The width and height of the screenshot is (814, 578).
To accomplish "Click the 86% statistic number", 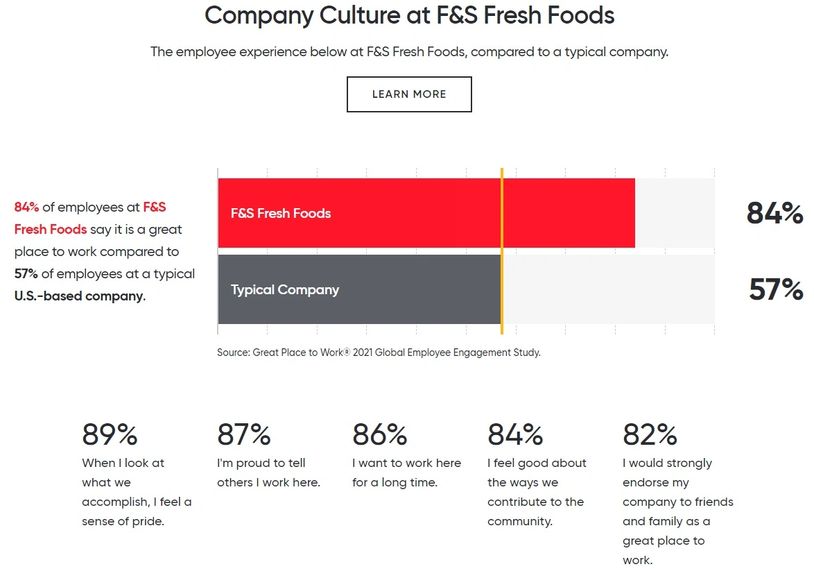I will click(x=380, y=435).
